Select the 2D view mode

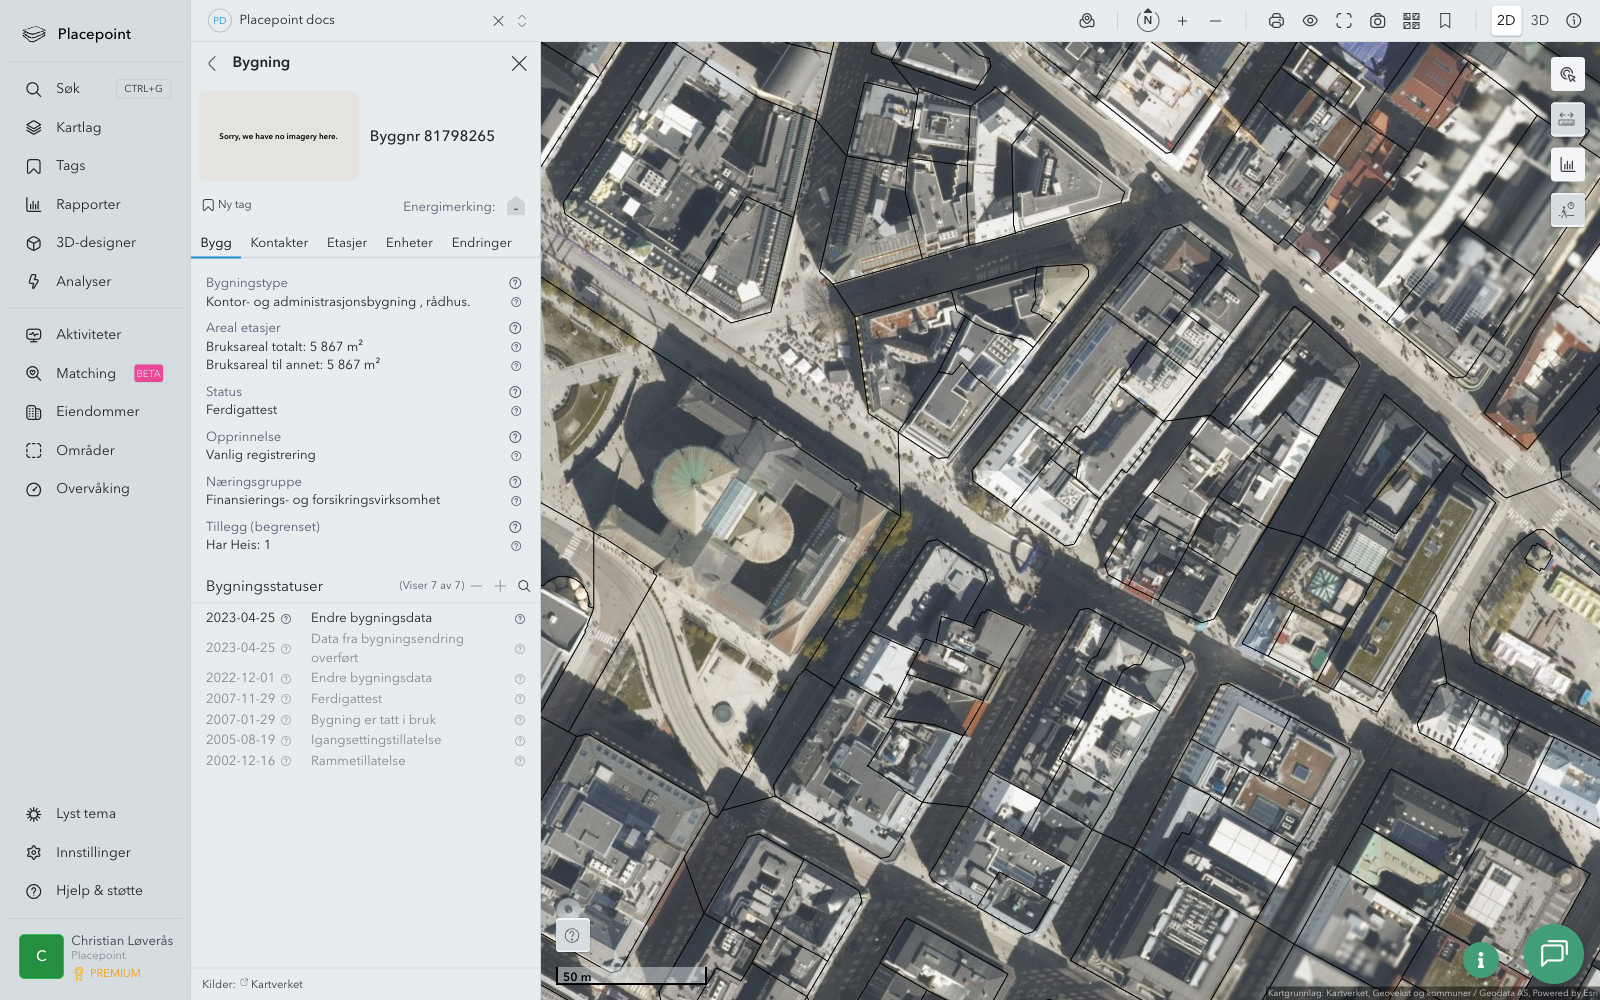[1506, 21]
